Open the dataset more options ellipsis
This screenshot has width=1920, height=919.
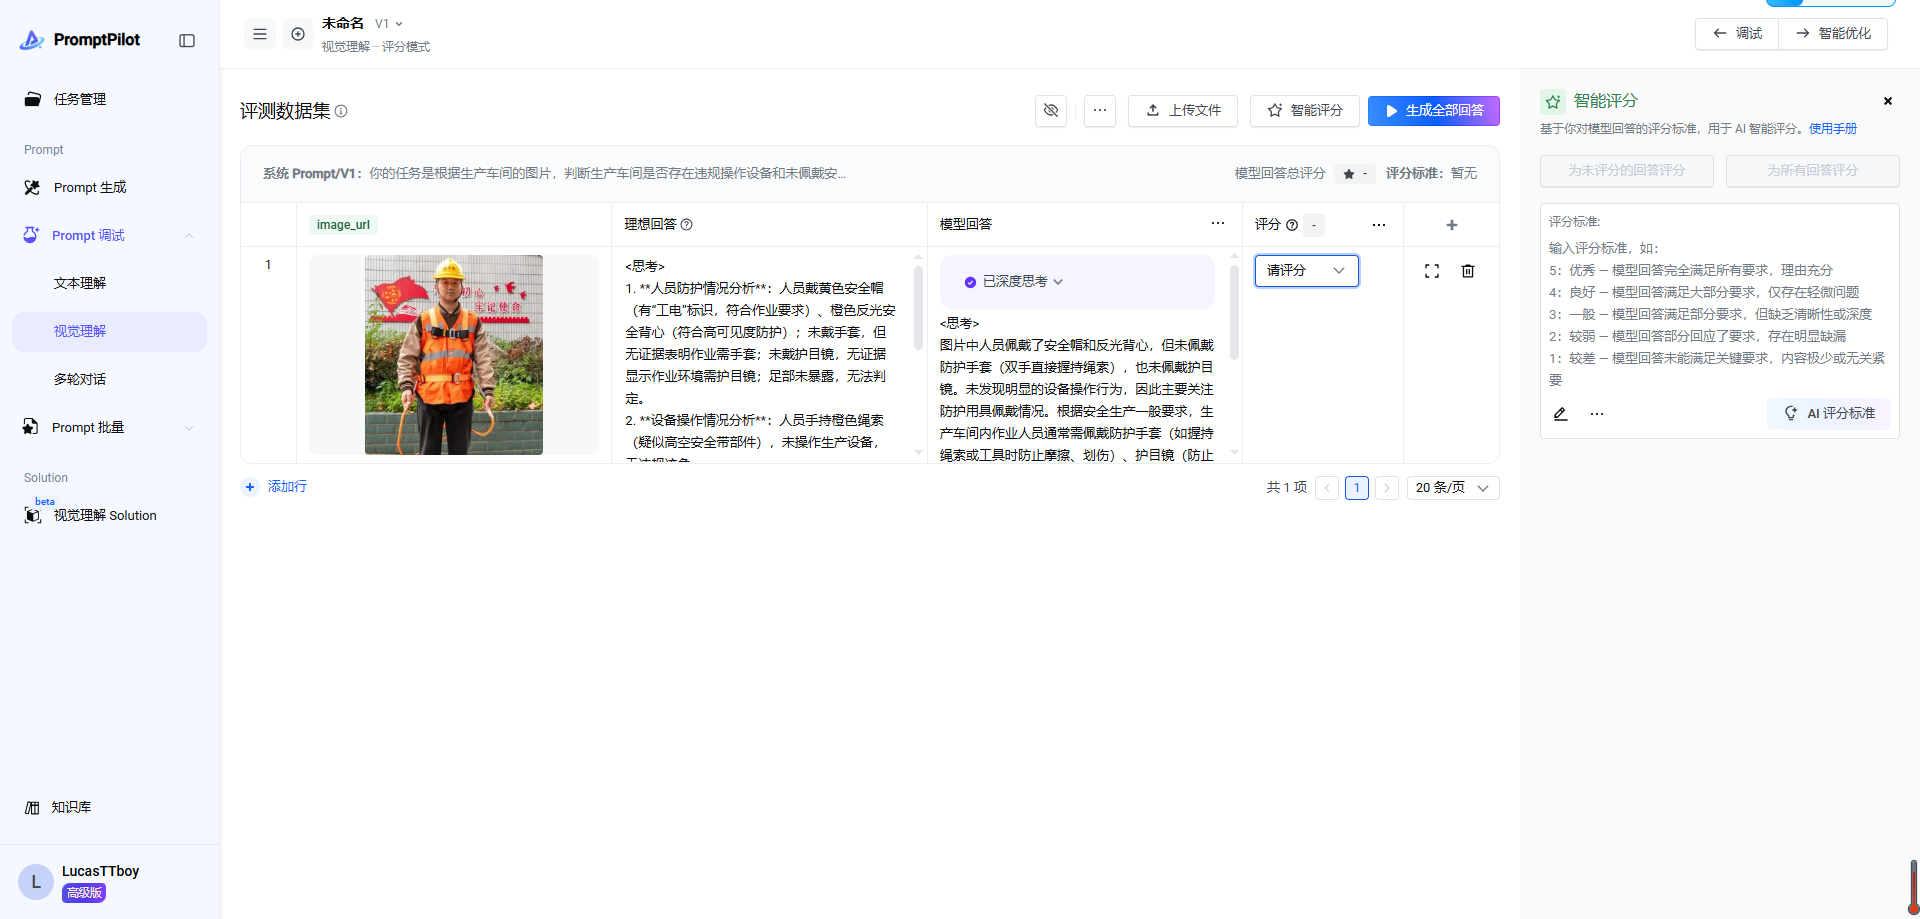click(1100, 110)
